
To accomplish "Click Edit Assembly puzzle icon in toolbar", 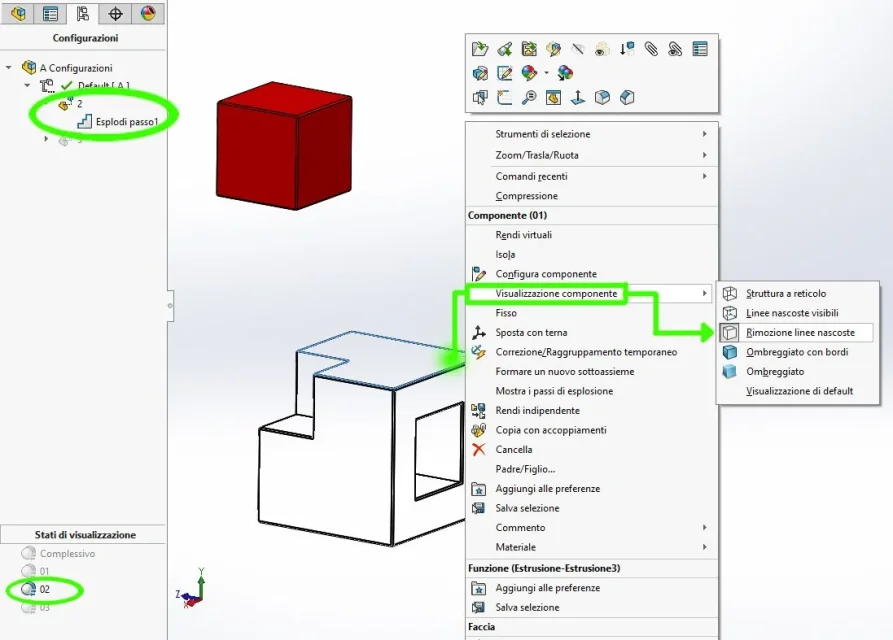I will pyautogui.click(x=529, y=49).
